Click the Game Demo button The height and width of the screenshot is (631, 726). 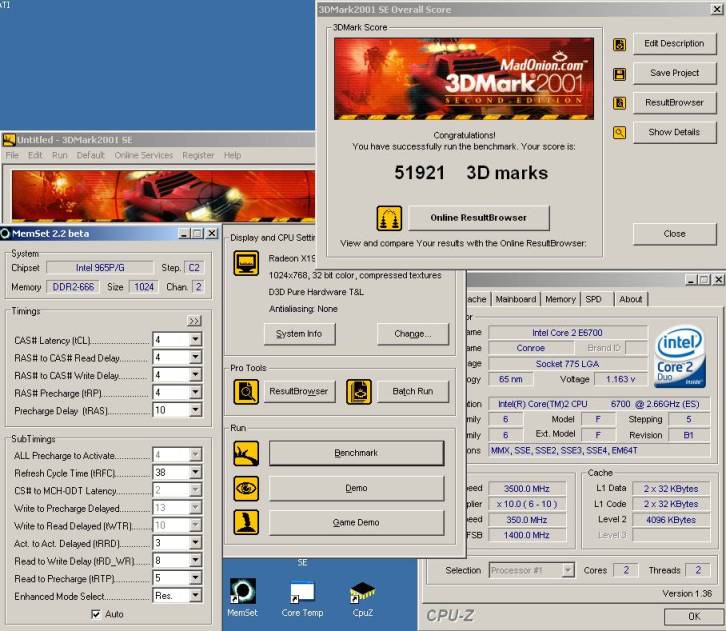tap(356, 523)
